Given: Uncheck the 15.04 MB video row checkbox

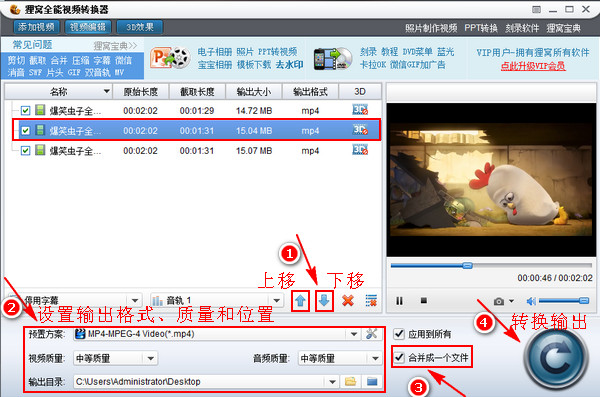Looking at the screenshot, I should 25,131.
